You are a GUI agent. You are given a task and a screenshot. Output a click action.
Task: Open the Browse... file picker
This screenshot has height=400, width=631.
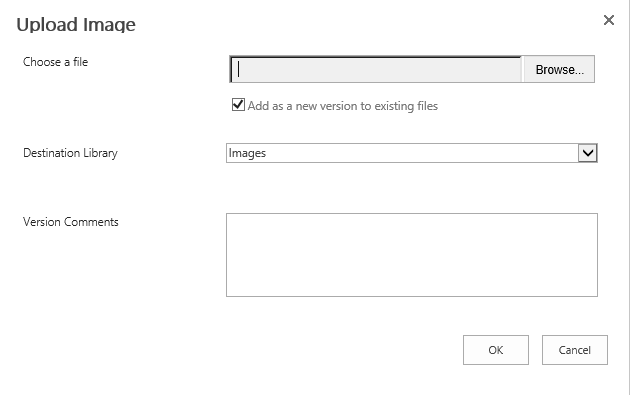pos(559,70)
